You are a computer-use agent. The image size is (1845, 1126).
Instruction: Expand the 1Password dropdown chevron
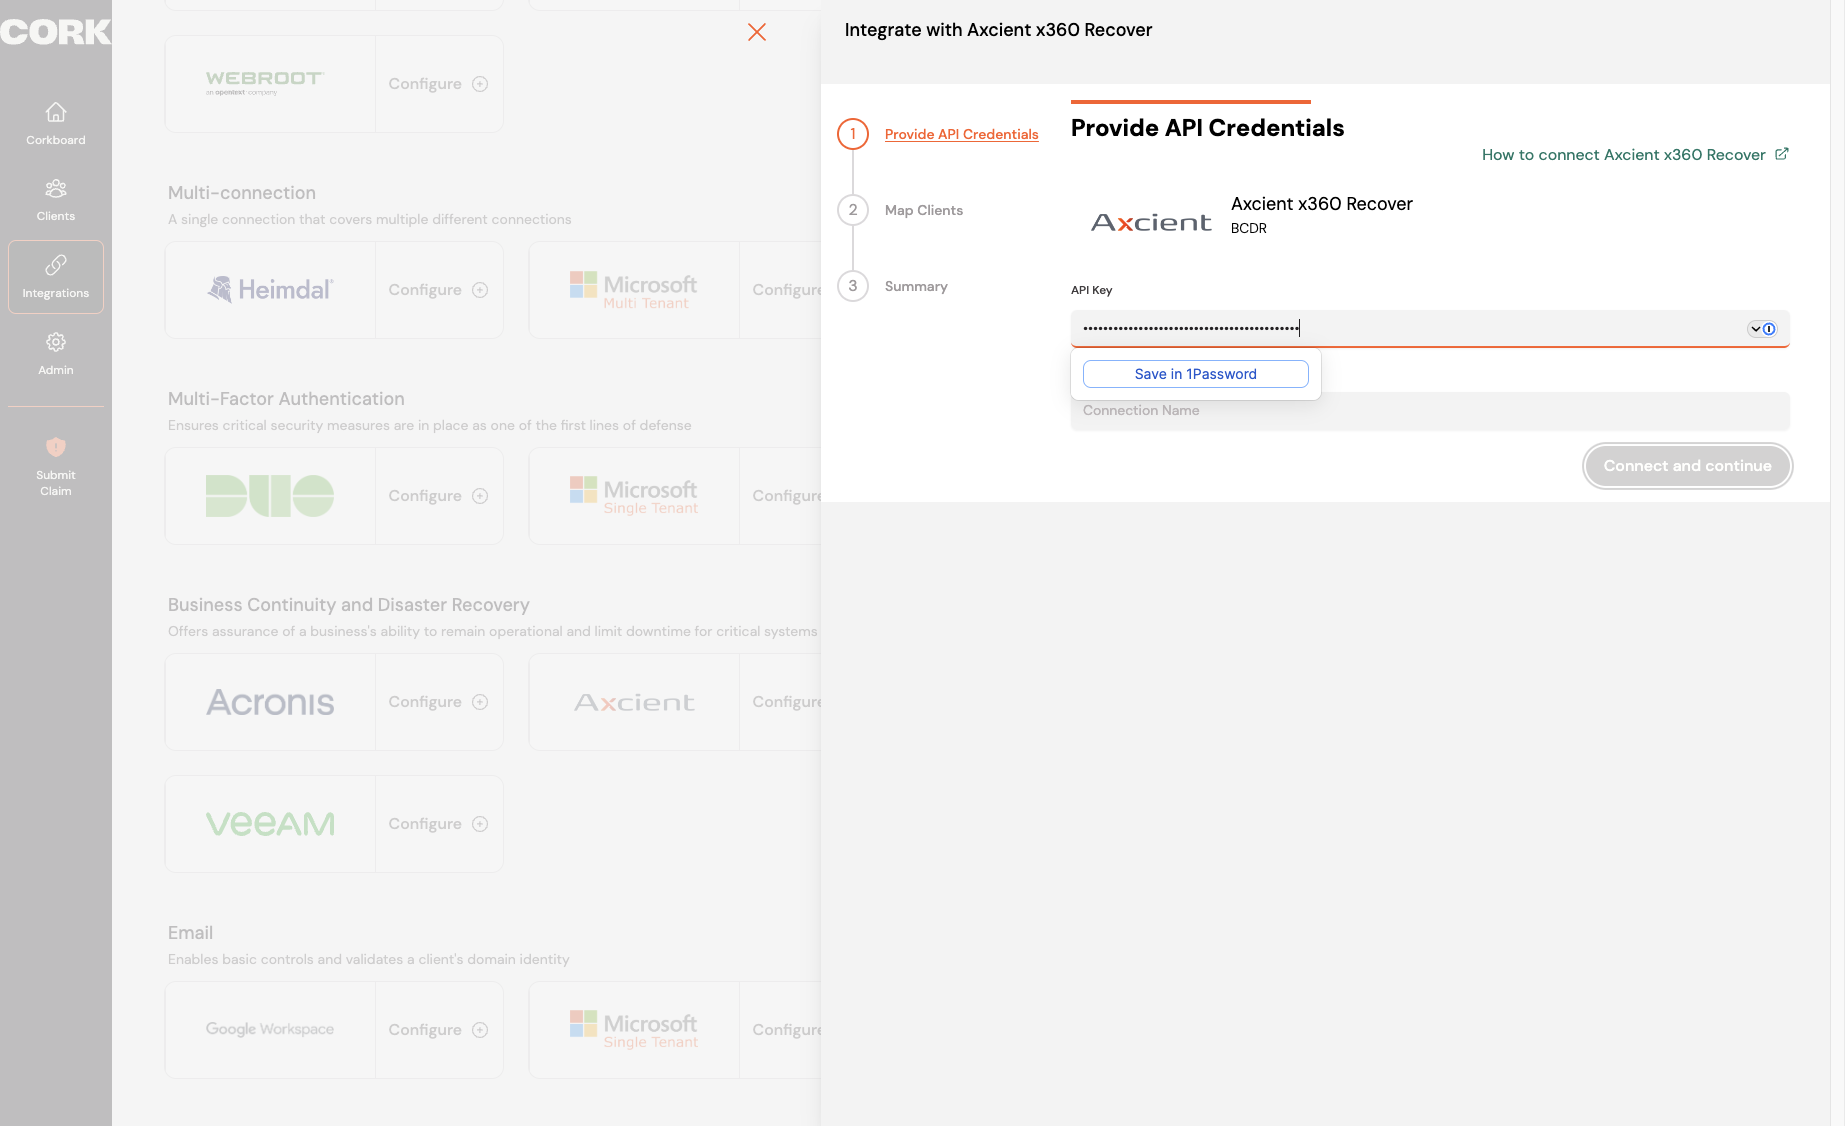[1755, 329]
